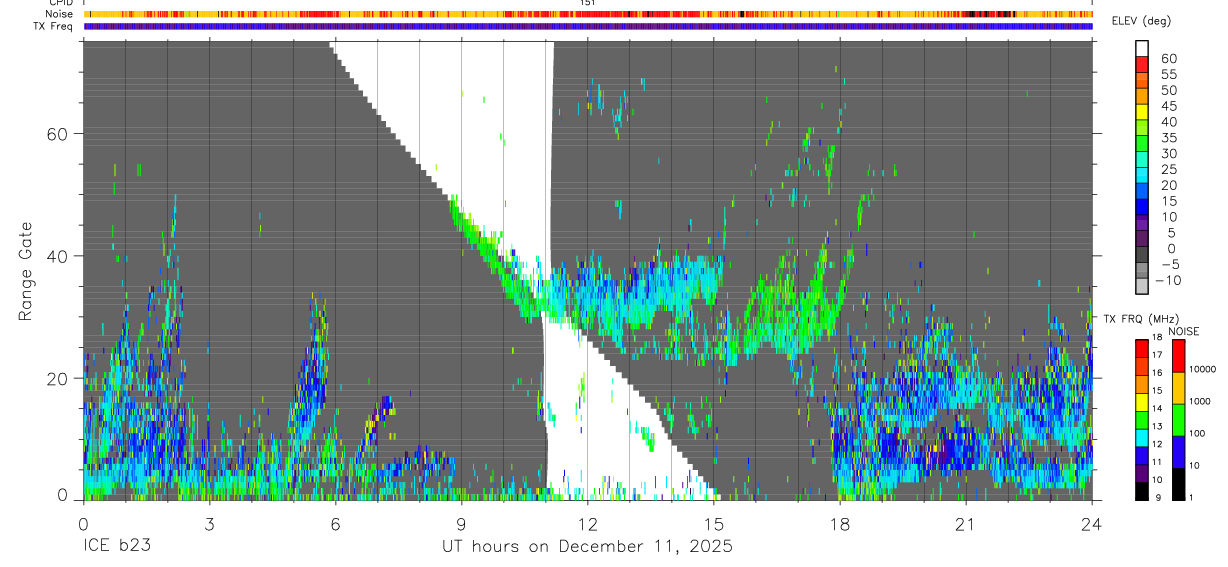The image size is (1228, 567).
Task: Select the black NOISE swatch between 10 and 1
Action: (1179, 483)
